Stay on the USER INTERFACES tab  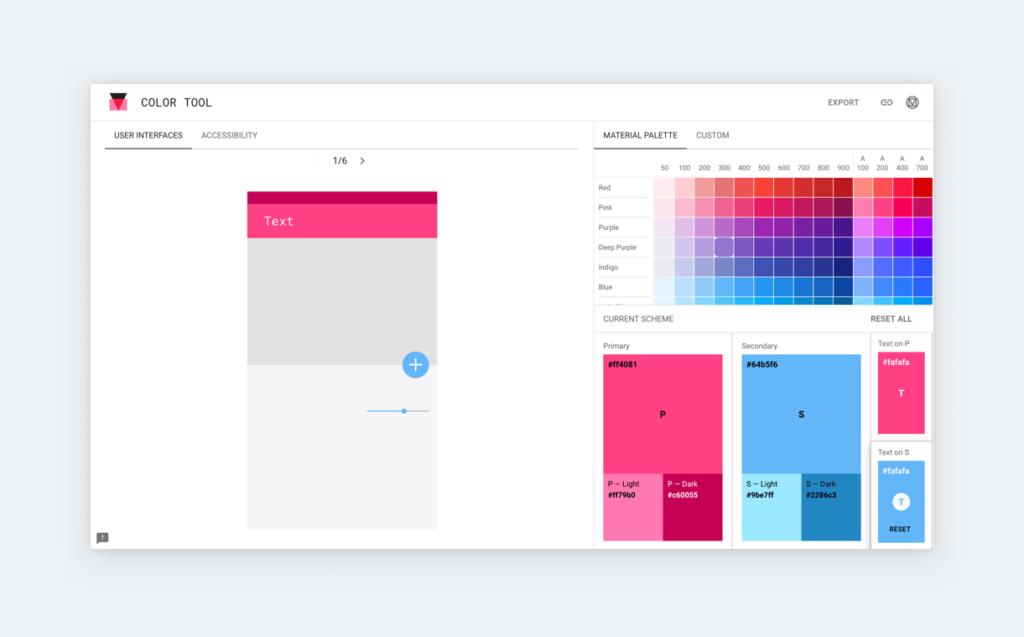pos(147,135)
